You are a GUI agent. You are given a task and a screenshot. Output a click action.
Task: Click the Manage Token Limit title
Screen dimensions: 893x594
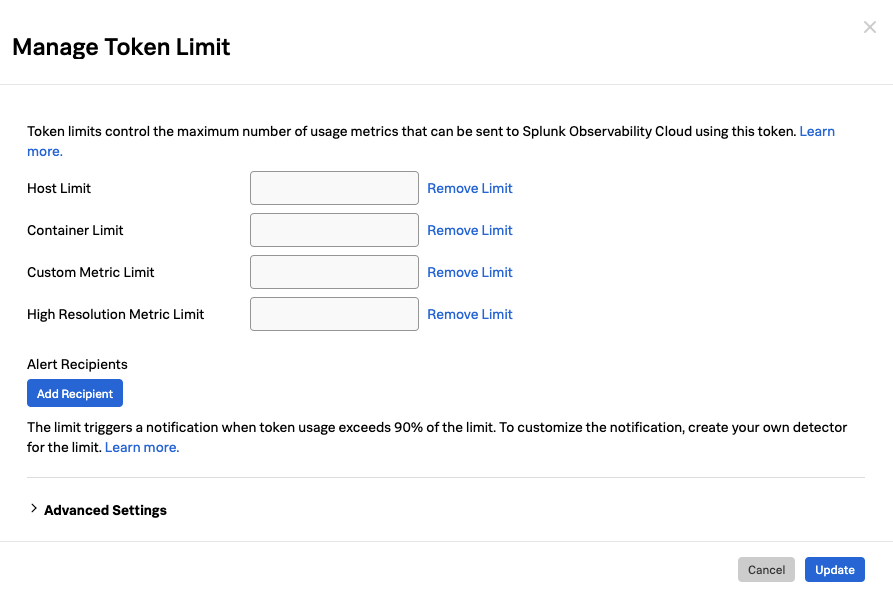(x=120, y=47)
